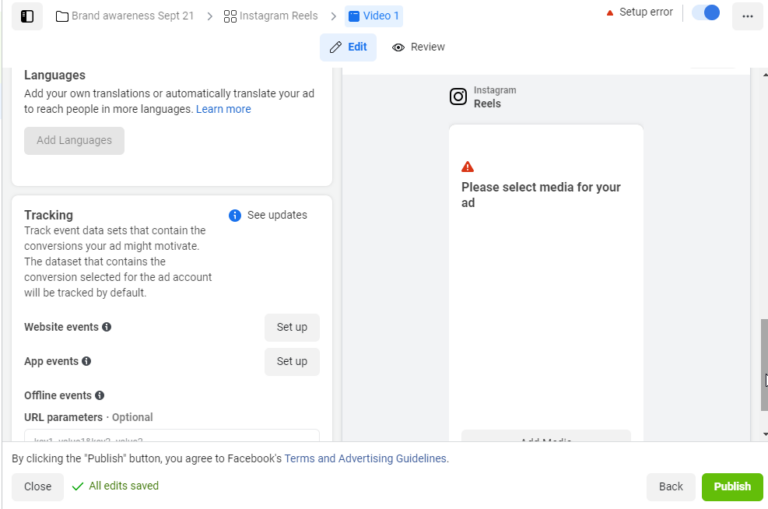Viewport: 768px width, 509px height.
Task: Open Instagram Reels ad set breadcrumb
Action: (x=270, y=16)
